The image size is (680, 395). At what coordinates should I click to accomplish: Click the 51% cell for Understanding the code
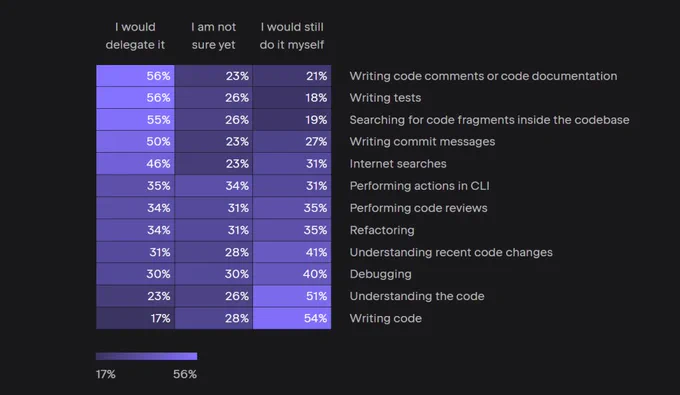click(x=292, y=296)
